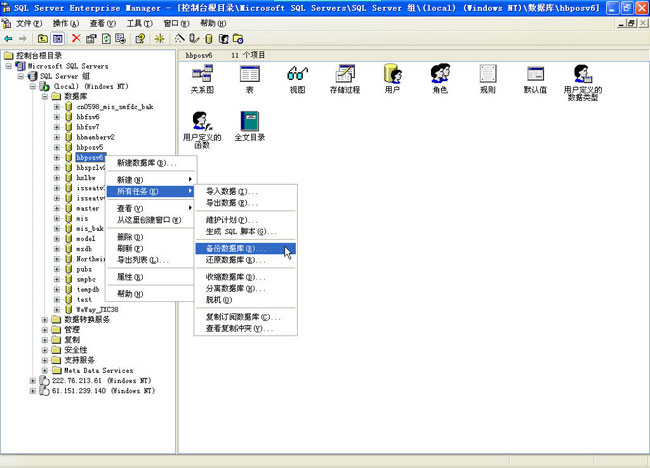This screenshot has width=650, height=468.
Task: Choose 收缩数据库 menu item
Action: 245,277
